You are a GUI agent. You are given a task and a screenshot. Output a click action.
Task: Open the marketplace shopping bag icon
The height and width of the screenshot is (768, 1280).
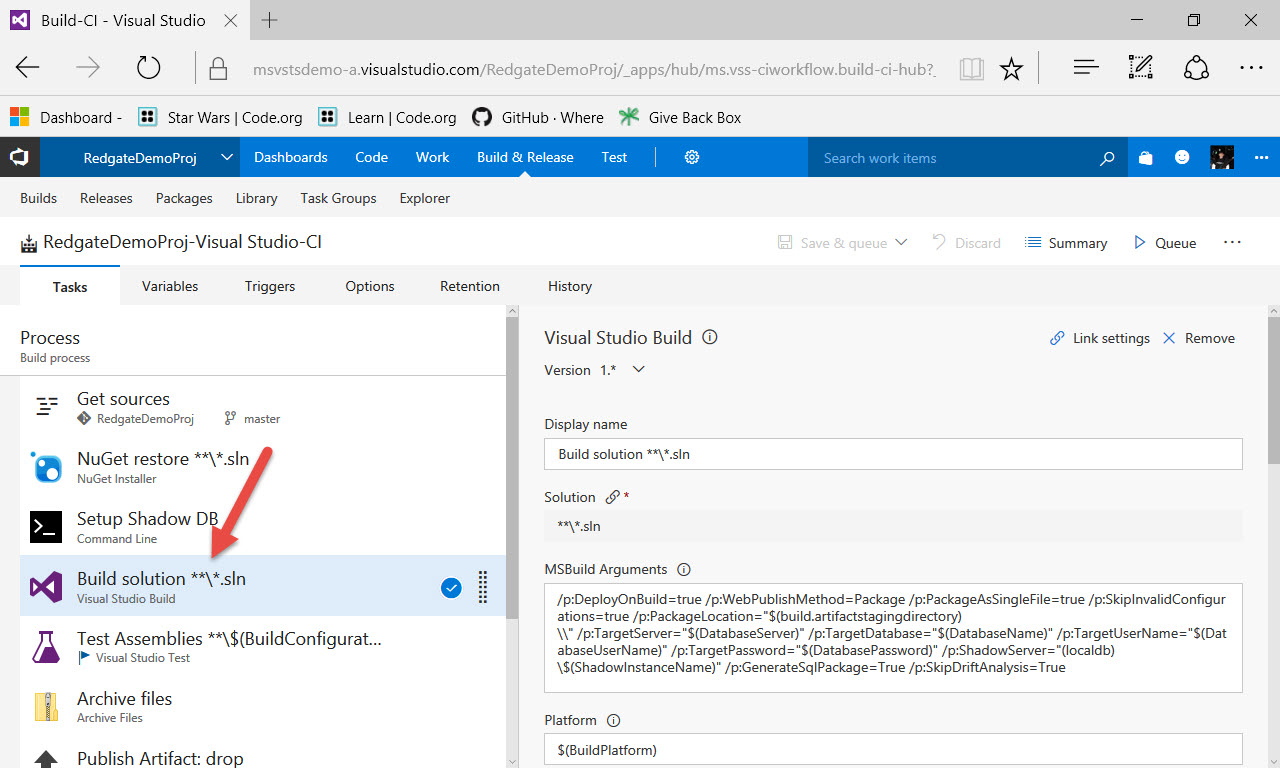(1146, 157)
